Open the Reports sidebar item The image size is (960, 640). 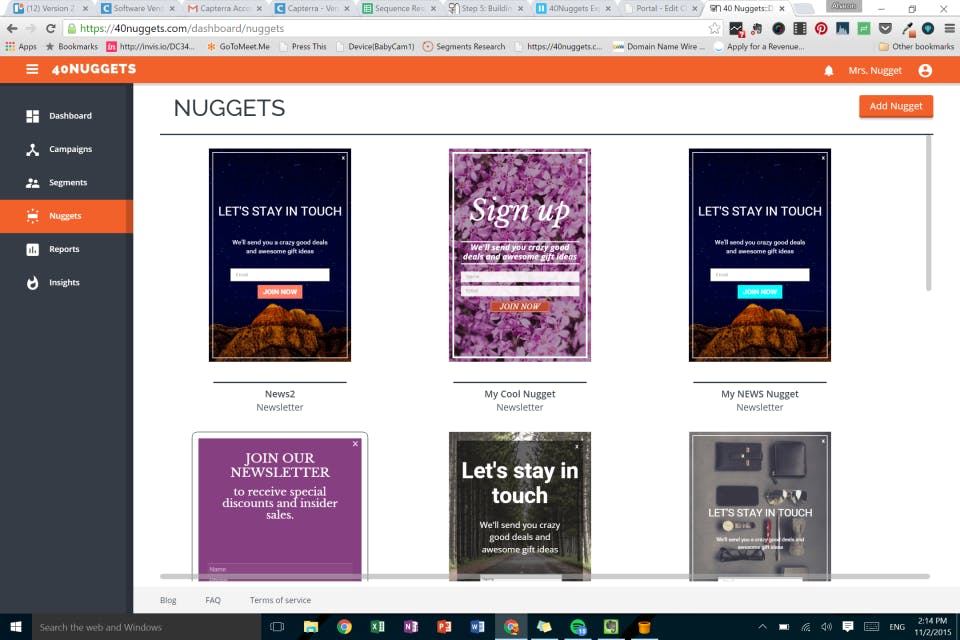pyautogui.click(x=66, y=249)
